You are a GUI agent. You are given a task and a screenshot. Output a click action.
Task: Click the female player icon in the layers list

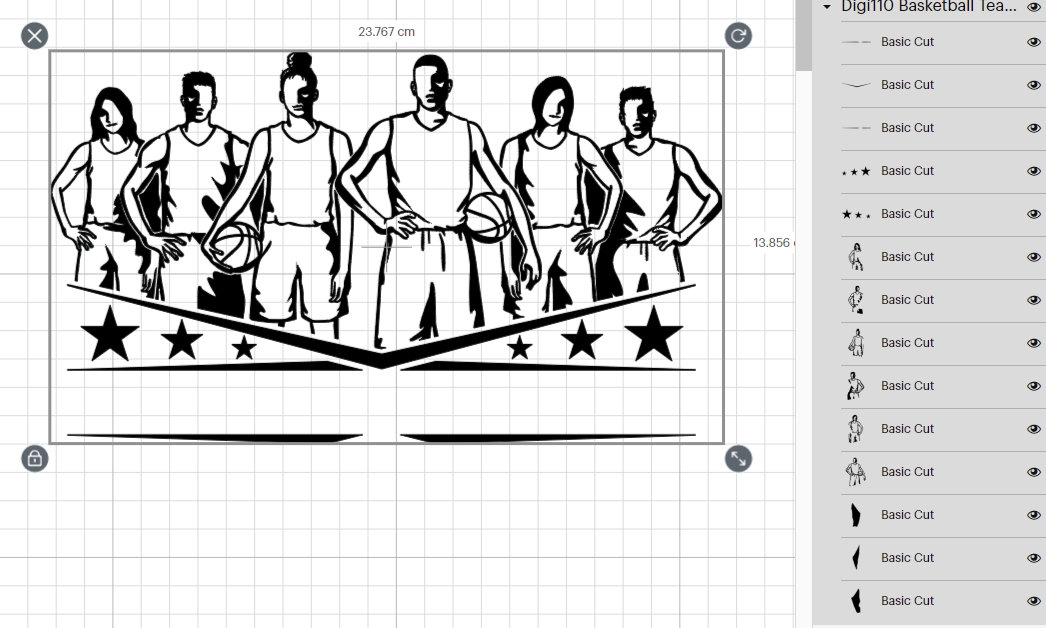coord(856,256)
